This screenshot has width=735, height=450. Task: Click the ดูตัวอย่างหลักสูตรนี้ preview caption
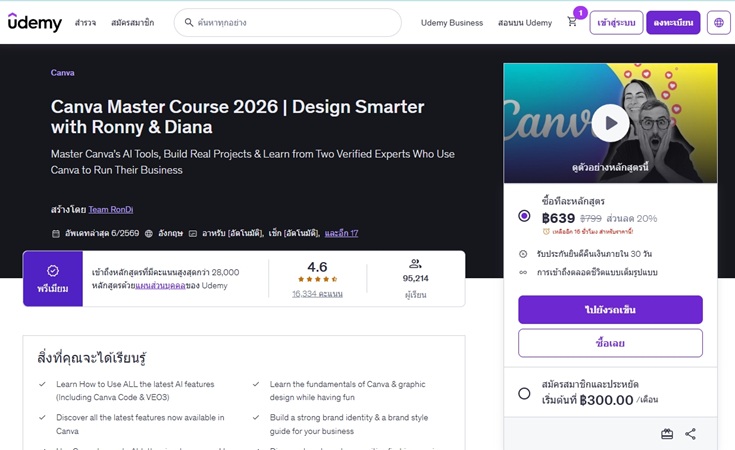(x=610, y=167)
